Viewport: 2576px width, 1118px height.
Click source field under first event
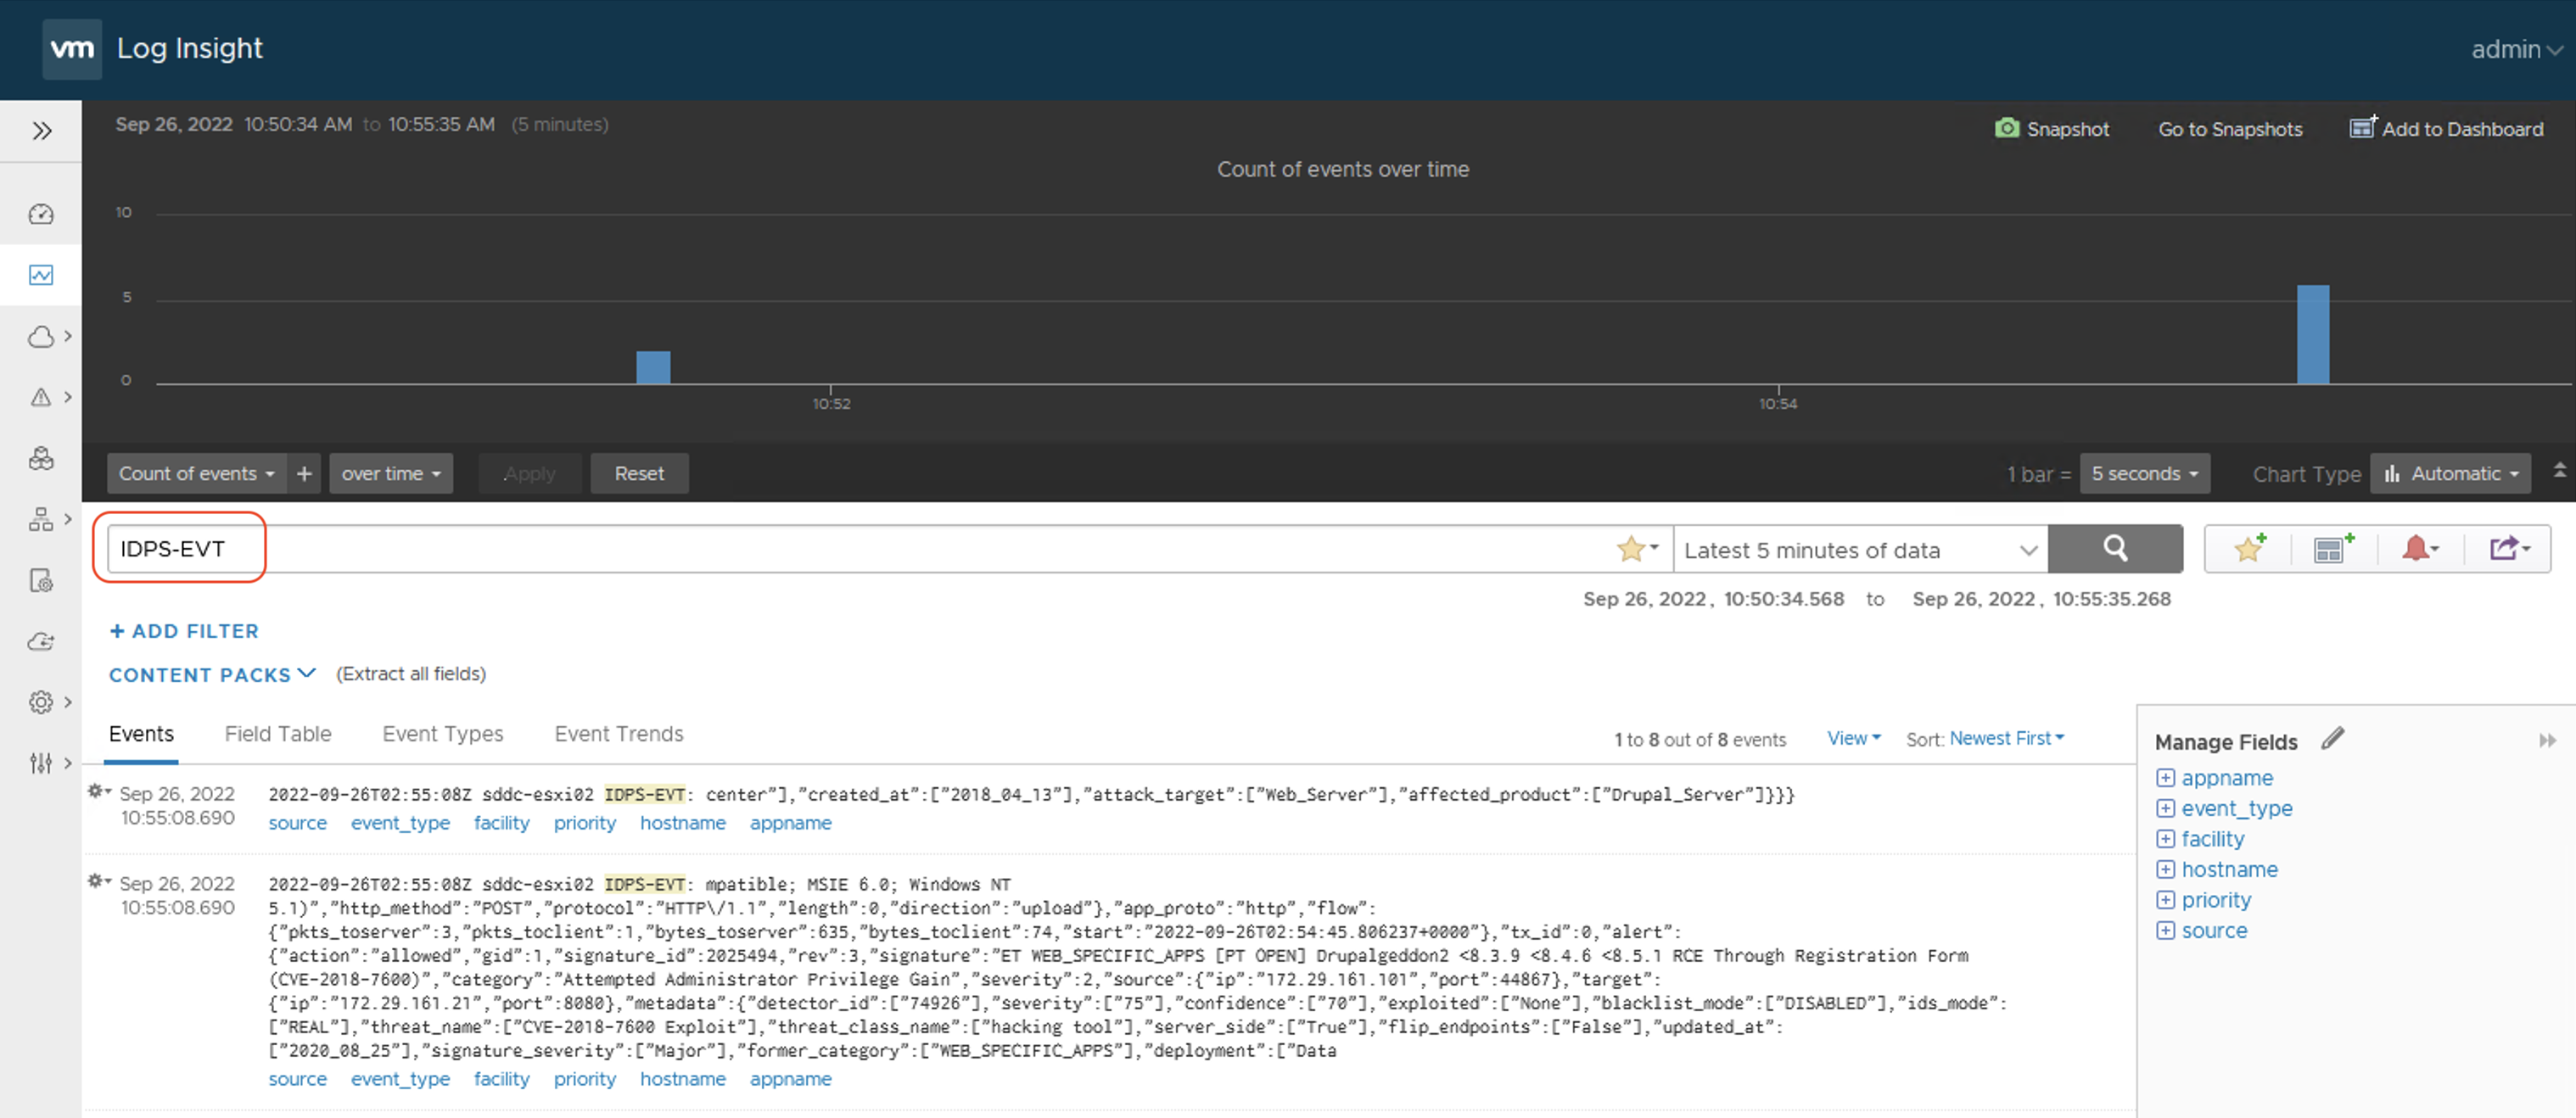(x=297, y=823)
